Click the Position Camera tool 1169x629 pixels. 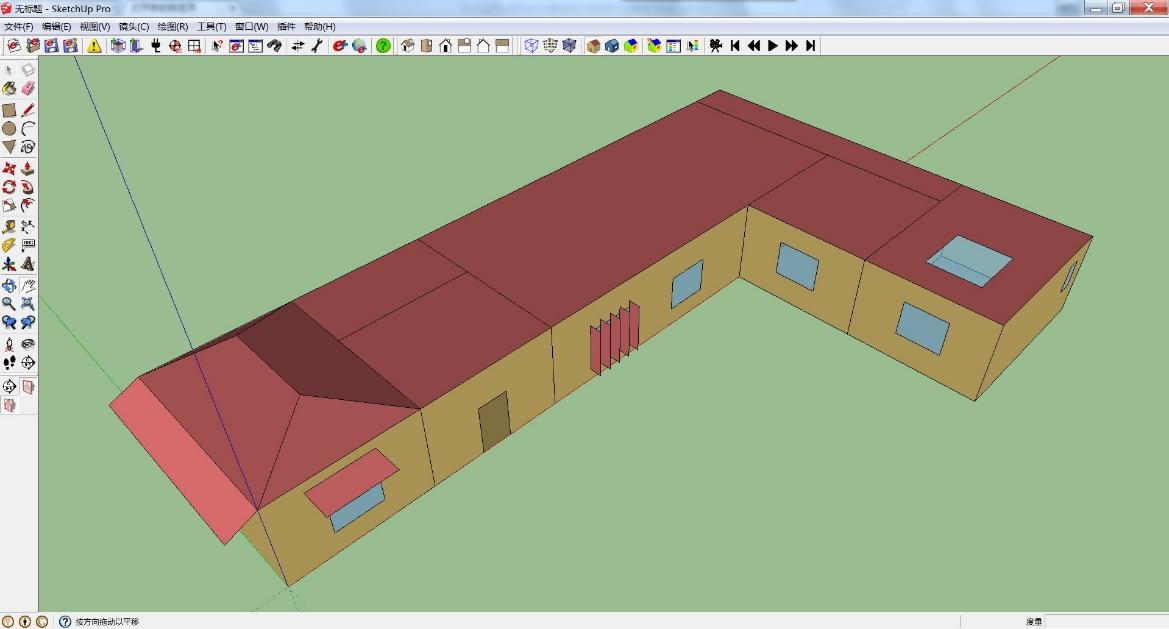point(9,344)
